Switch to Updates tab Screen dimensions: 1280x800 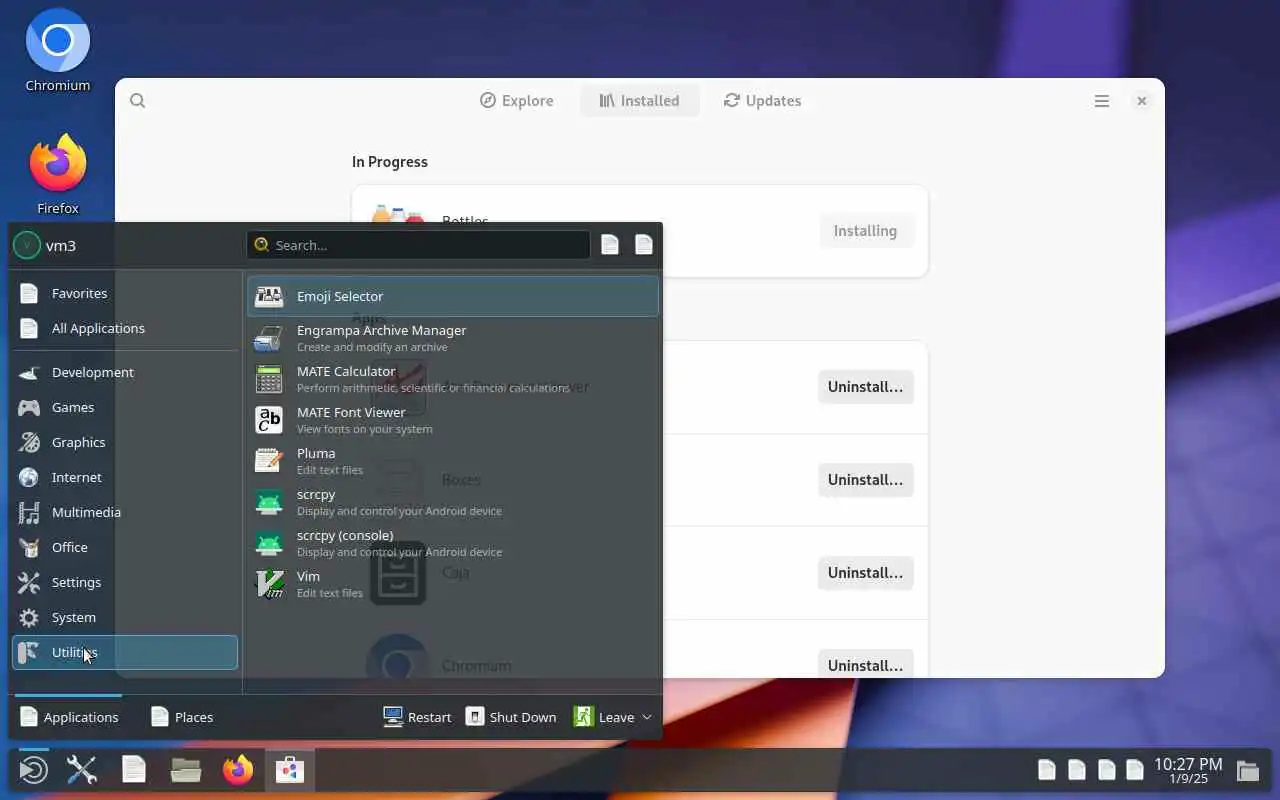(x=762, y=101)
